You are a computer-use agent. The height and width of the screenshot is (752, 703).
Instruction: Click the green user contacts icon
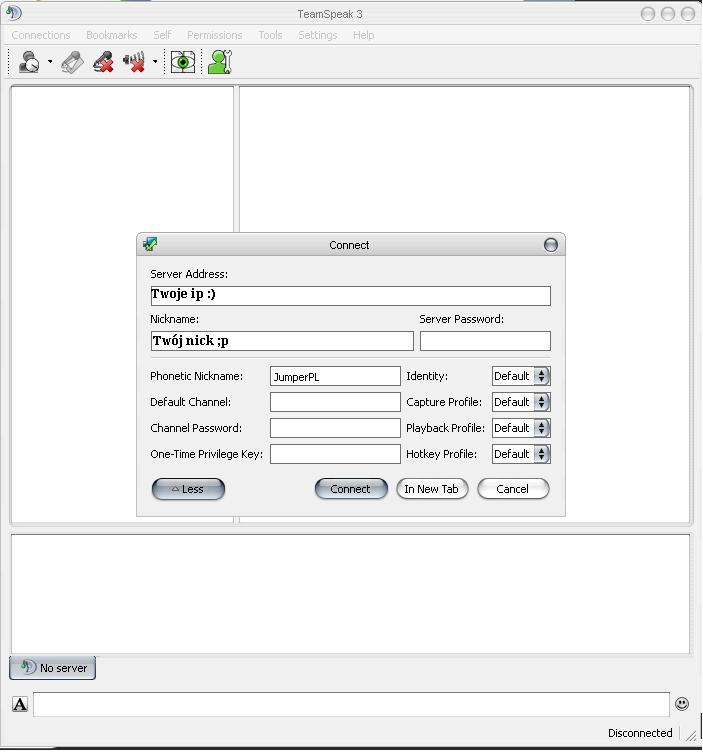pyautogui.click(x=220, y=62)
